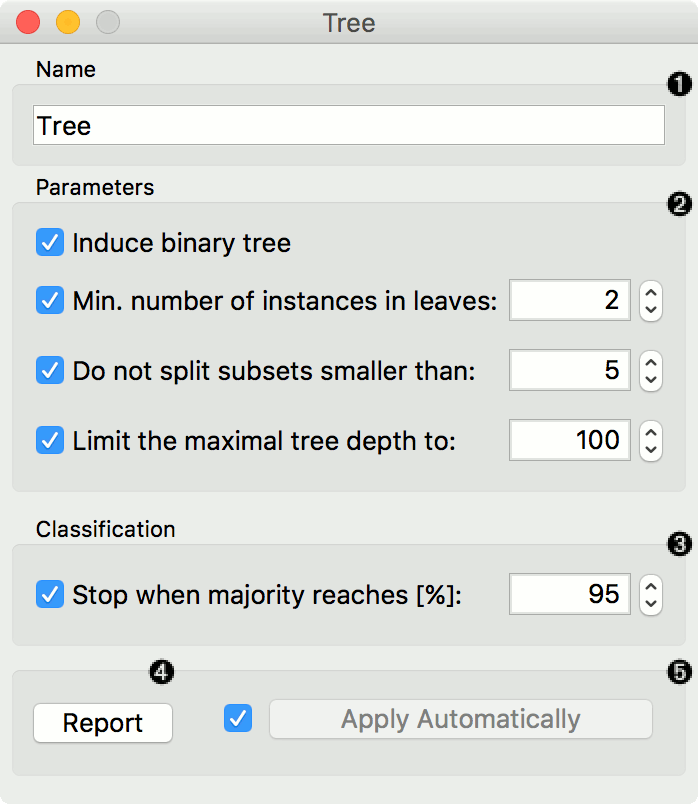This screenshot has width=698, height=804.
Task: Increase min. instances in leaves value
Action: 651,291
